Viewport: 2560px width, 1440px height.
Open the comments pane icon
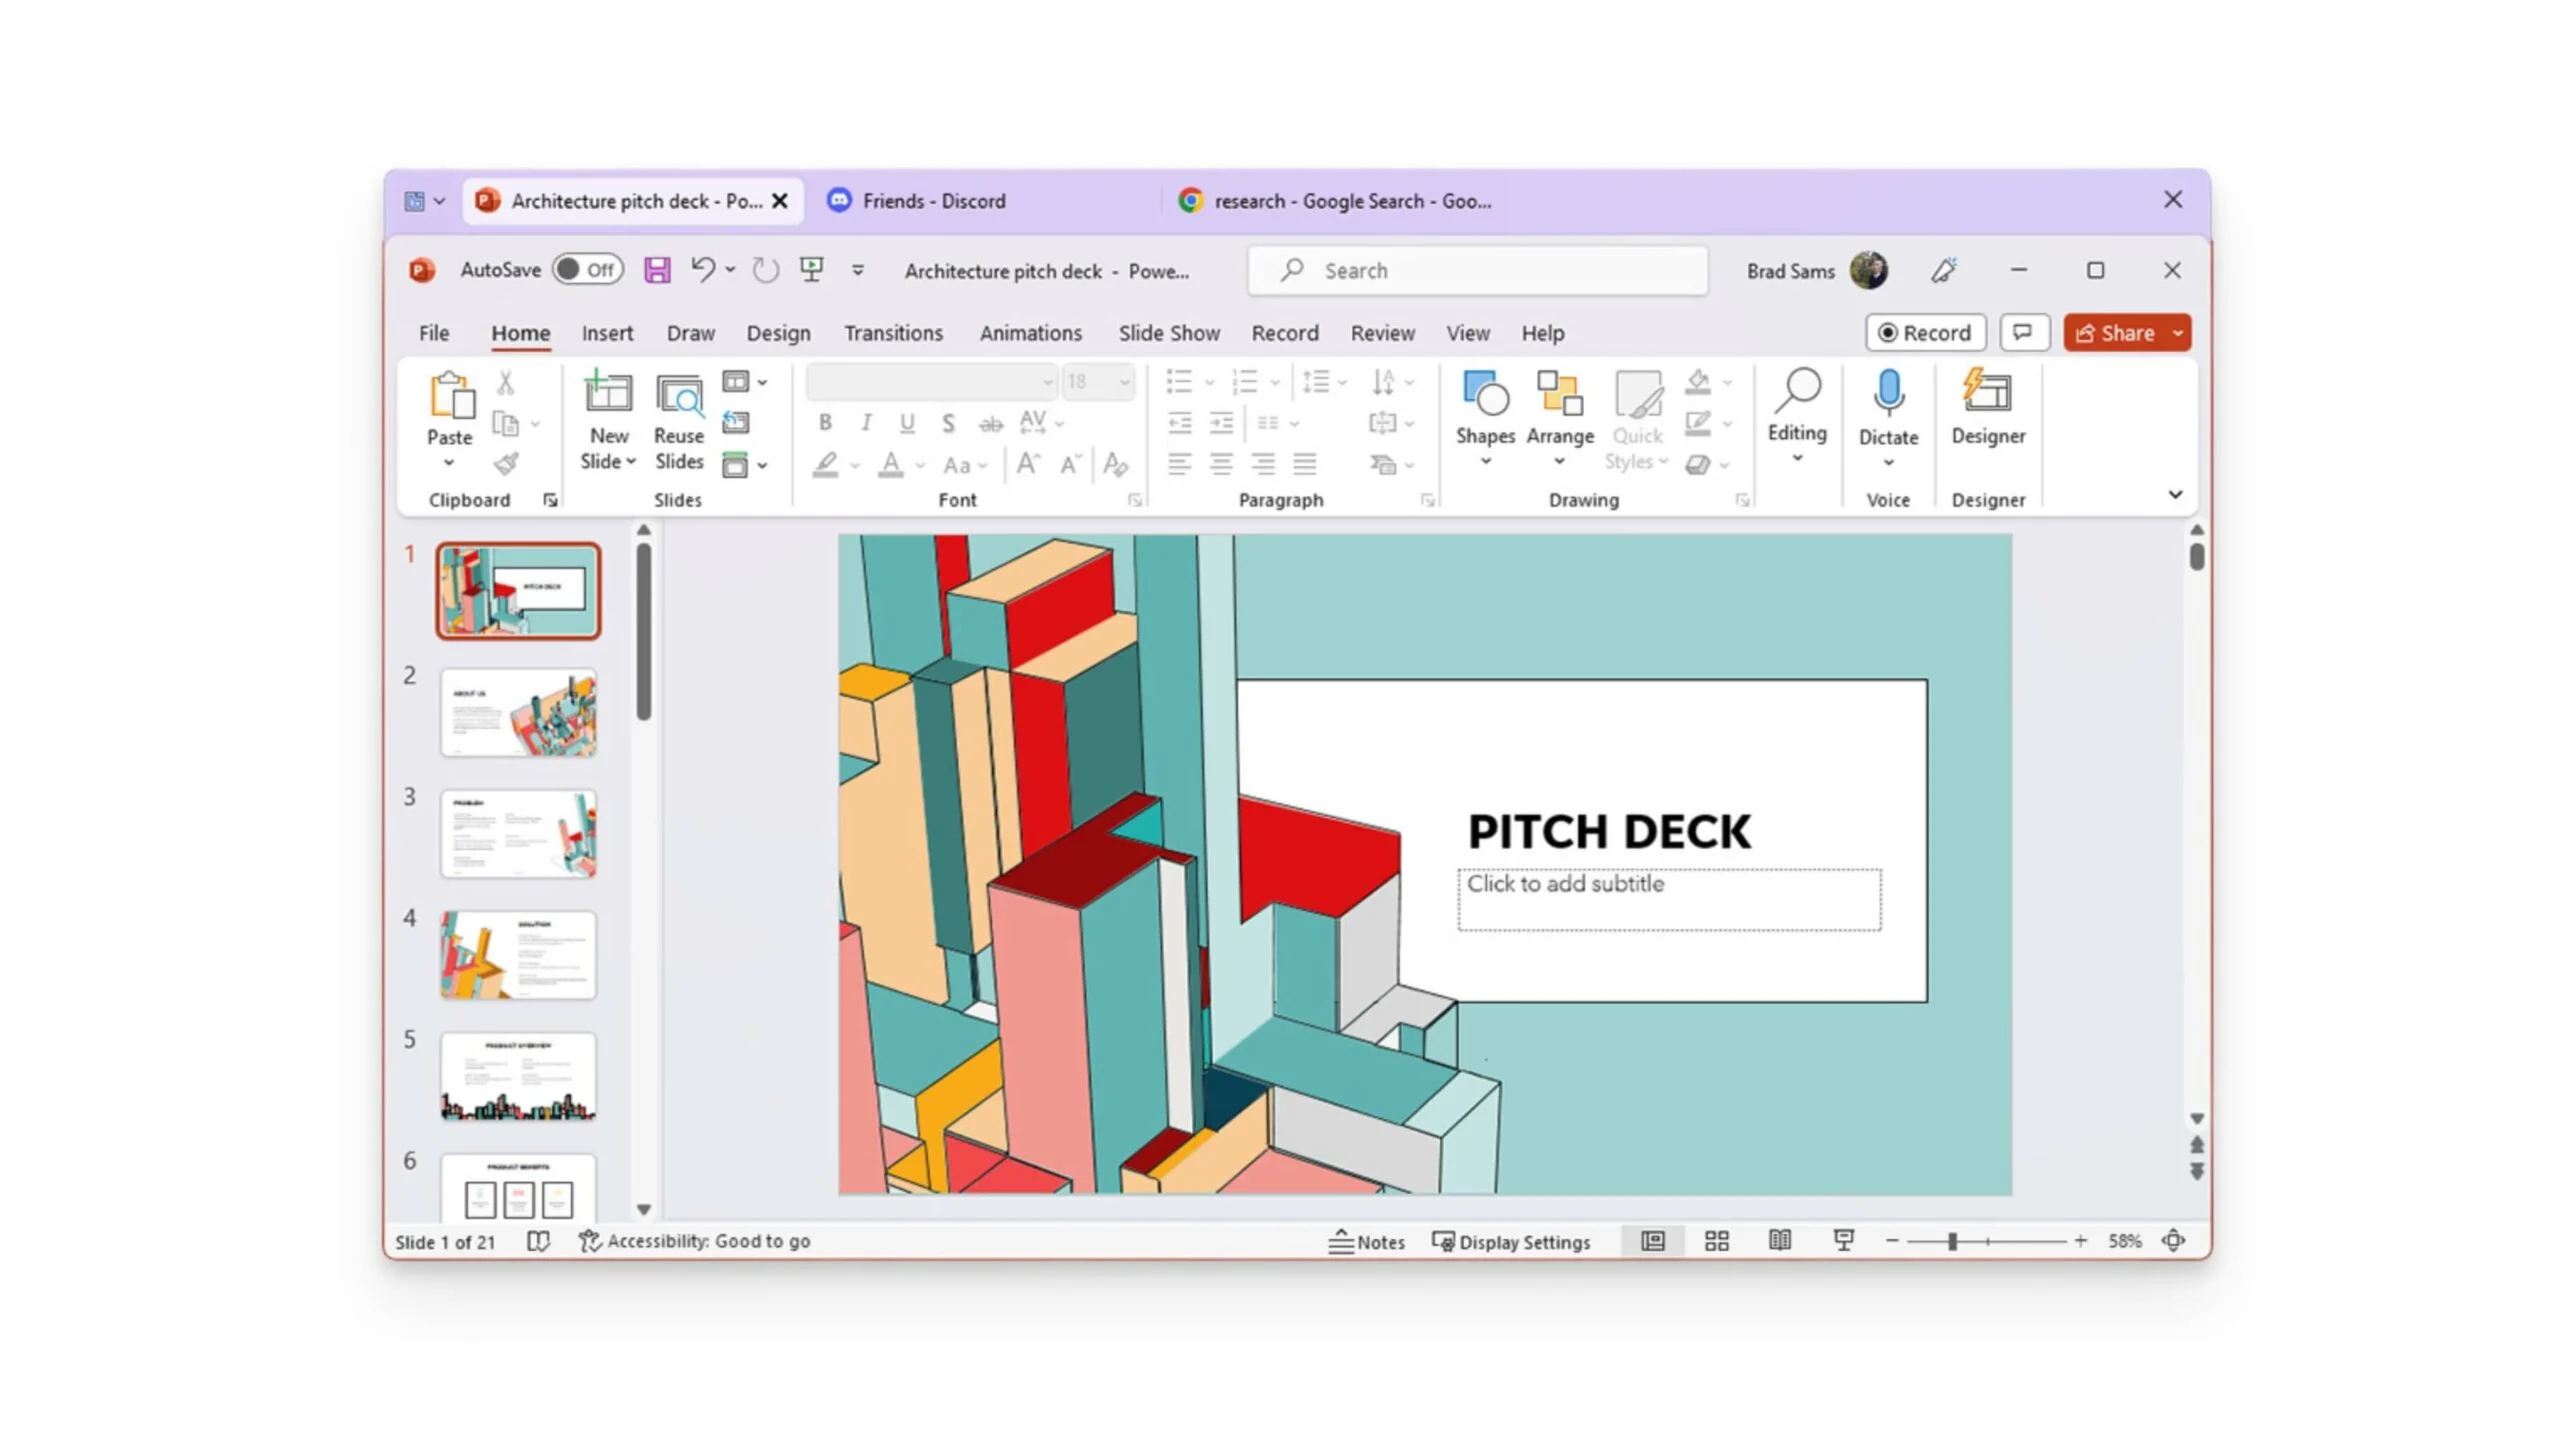(x=2024, y=332)
